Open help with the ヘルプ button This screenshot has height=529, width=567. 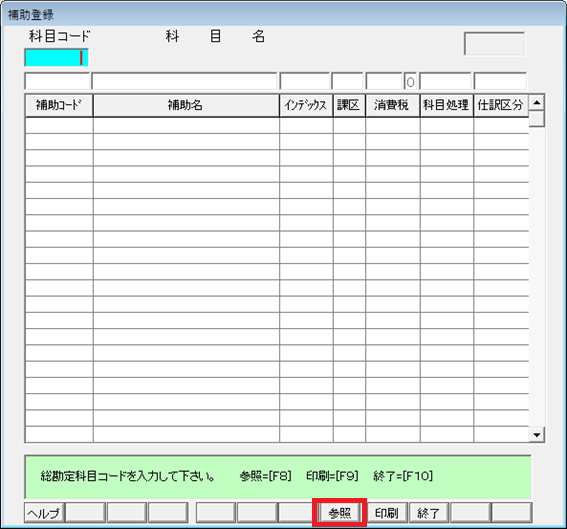pyautogui.click(x=44, y=513)
